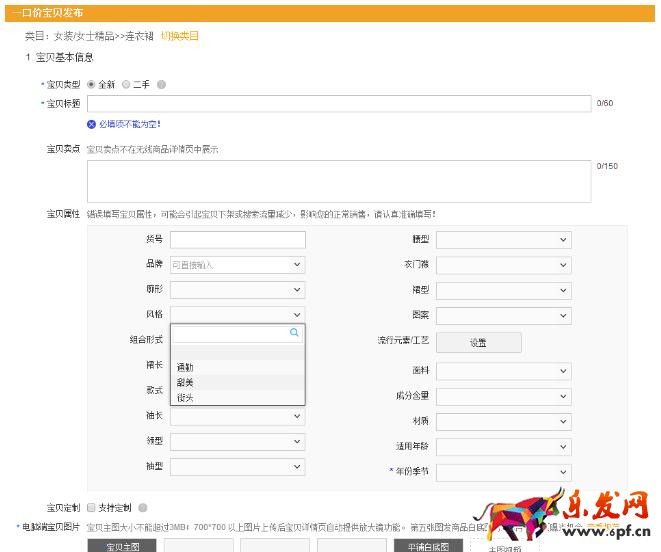Expand the 年份季节 dropdown
This screenshot has width=661, height=552.
[503, 472]
